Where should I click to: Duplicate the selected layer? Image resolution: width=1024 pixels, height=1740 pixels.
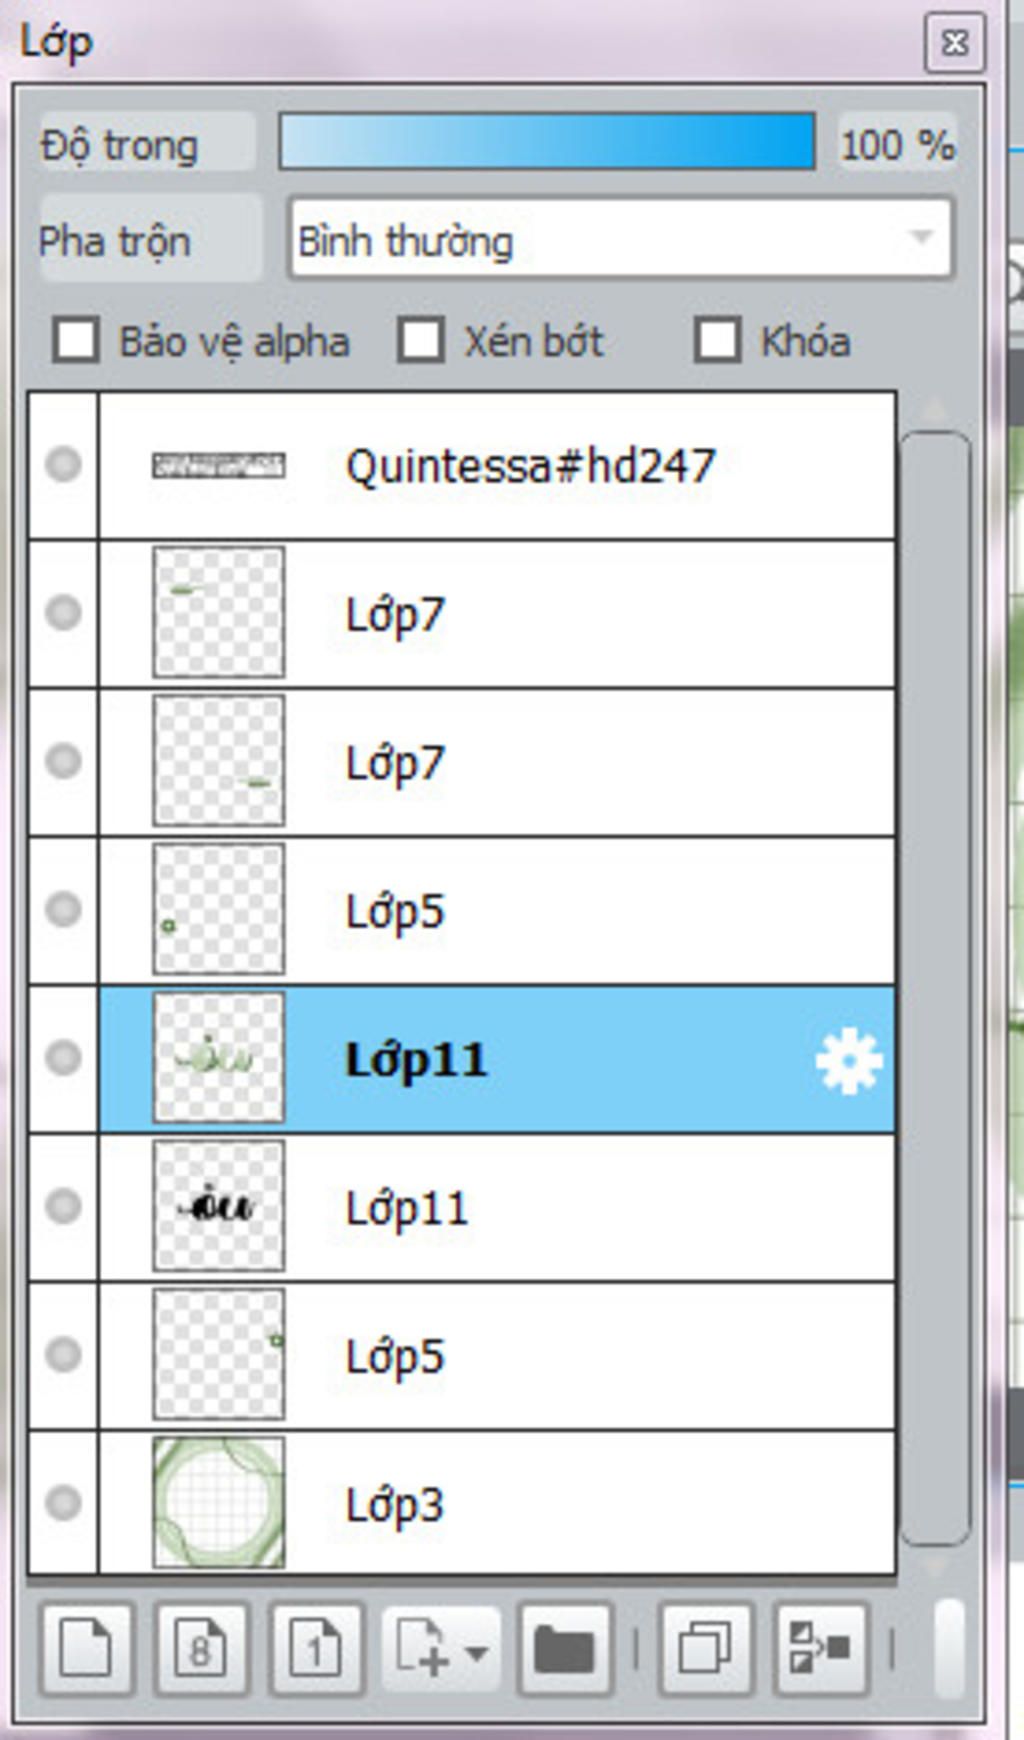point(705,1649)
